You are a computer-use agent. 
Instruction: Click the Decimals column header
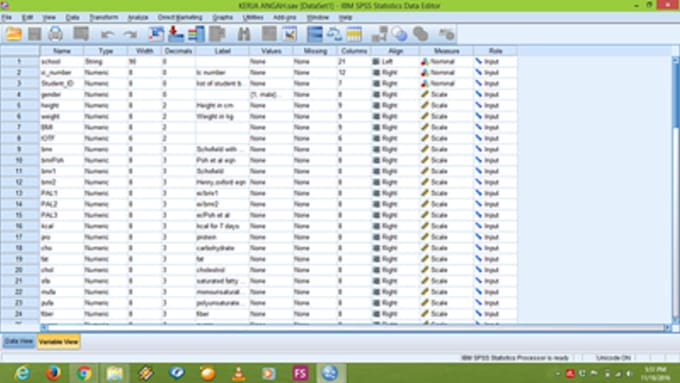tap(178, 51)
